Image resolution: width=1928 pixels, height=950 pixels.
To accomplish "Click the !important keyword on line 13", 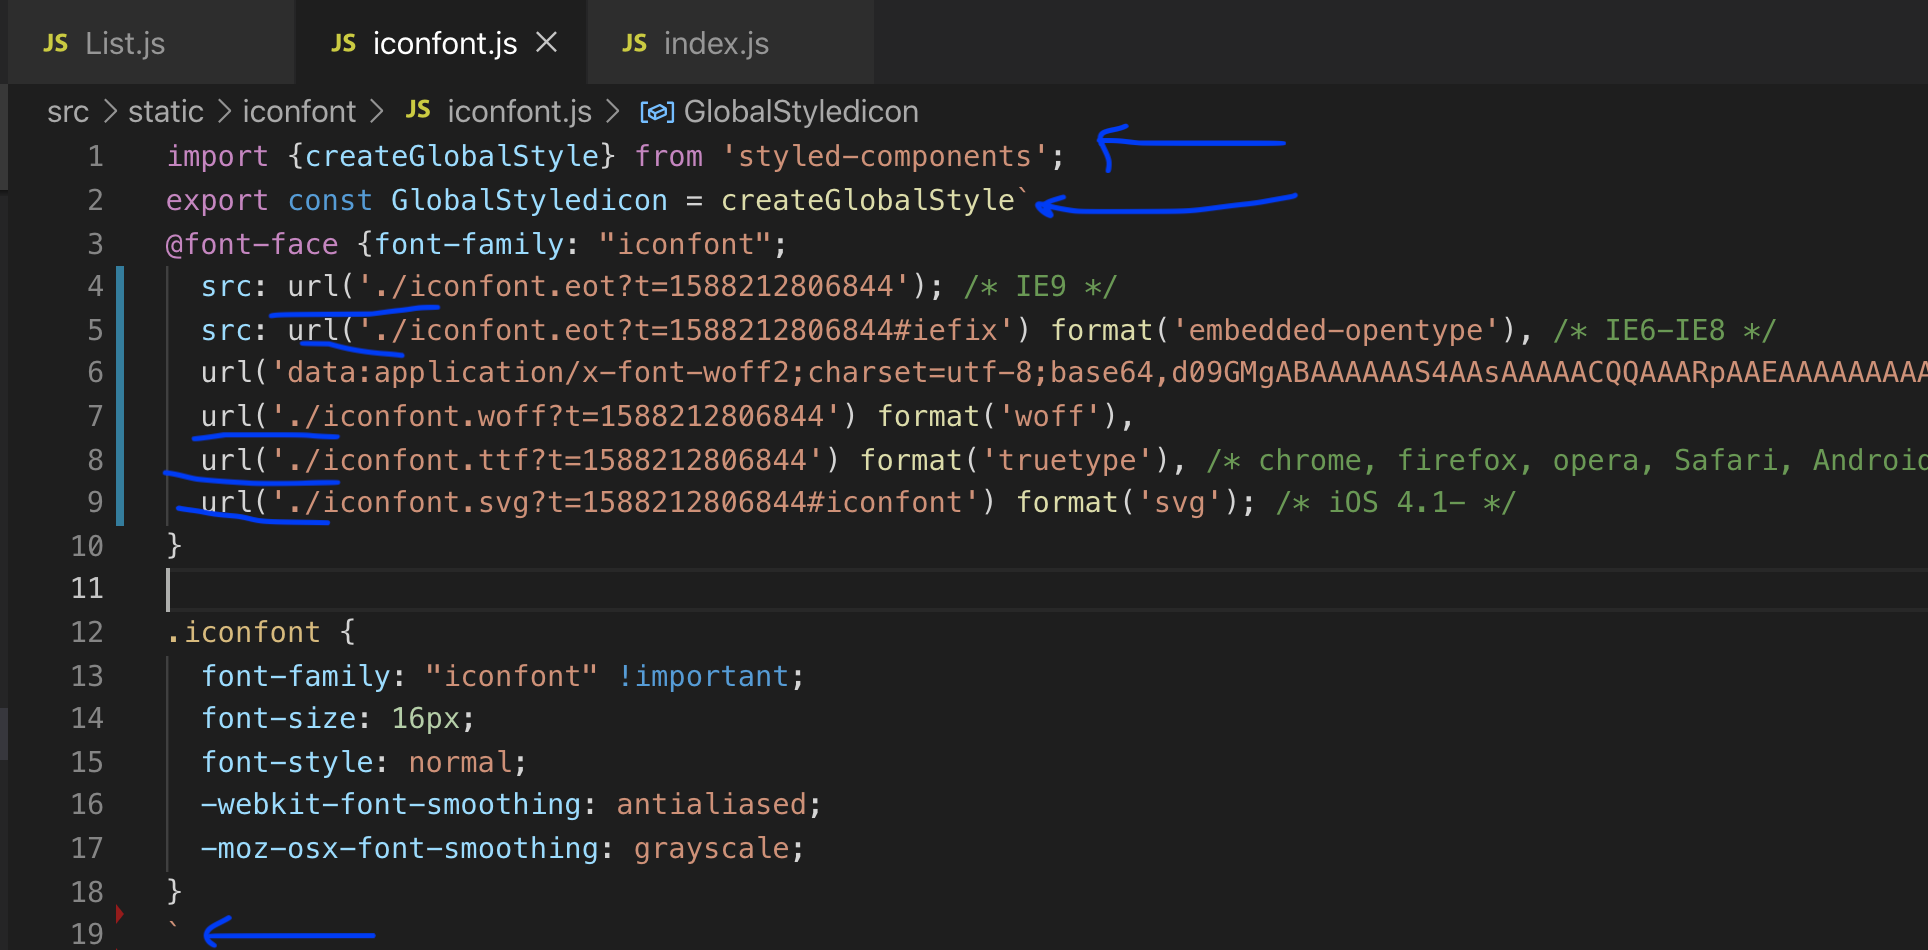I will click(704, 676).
